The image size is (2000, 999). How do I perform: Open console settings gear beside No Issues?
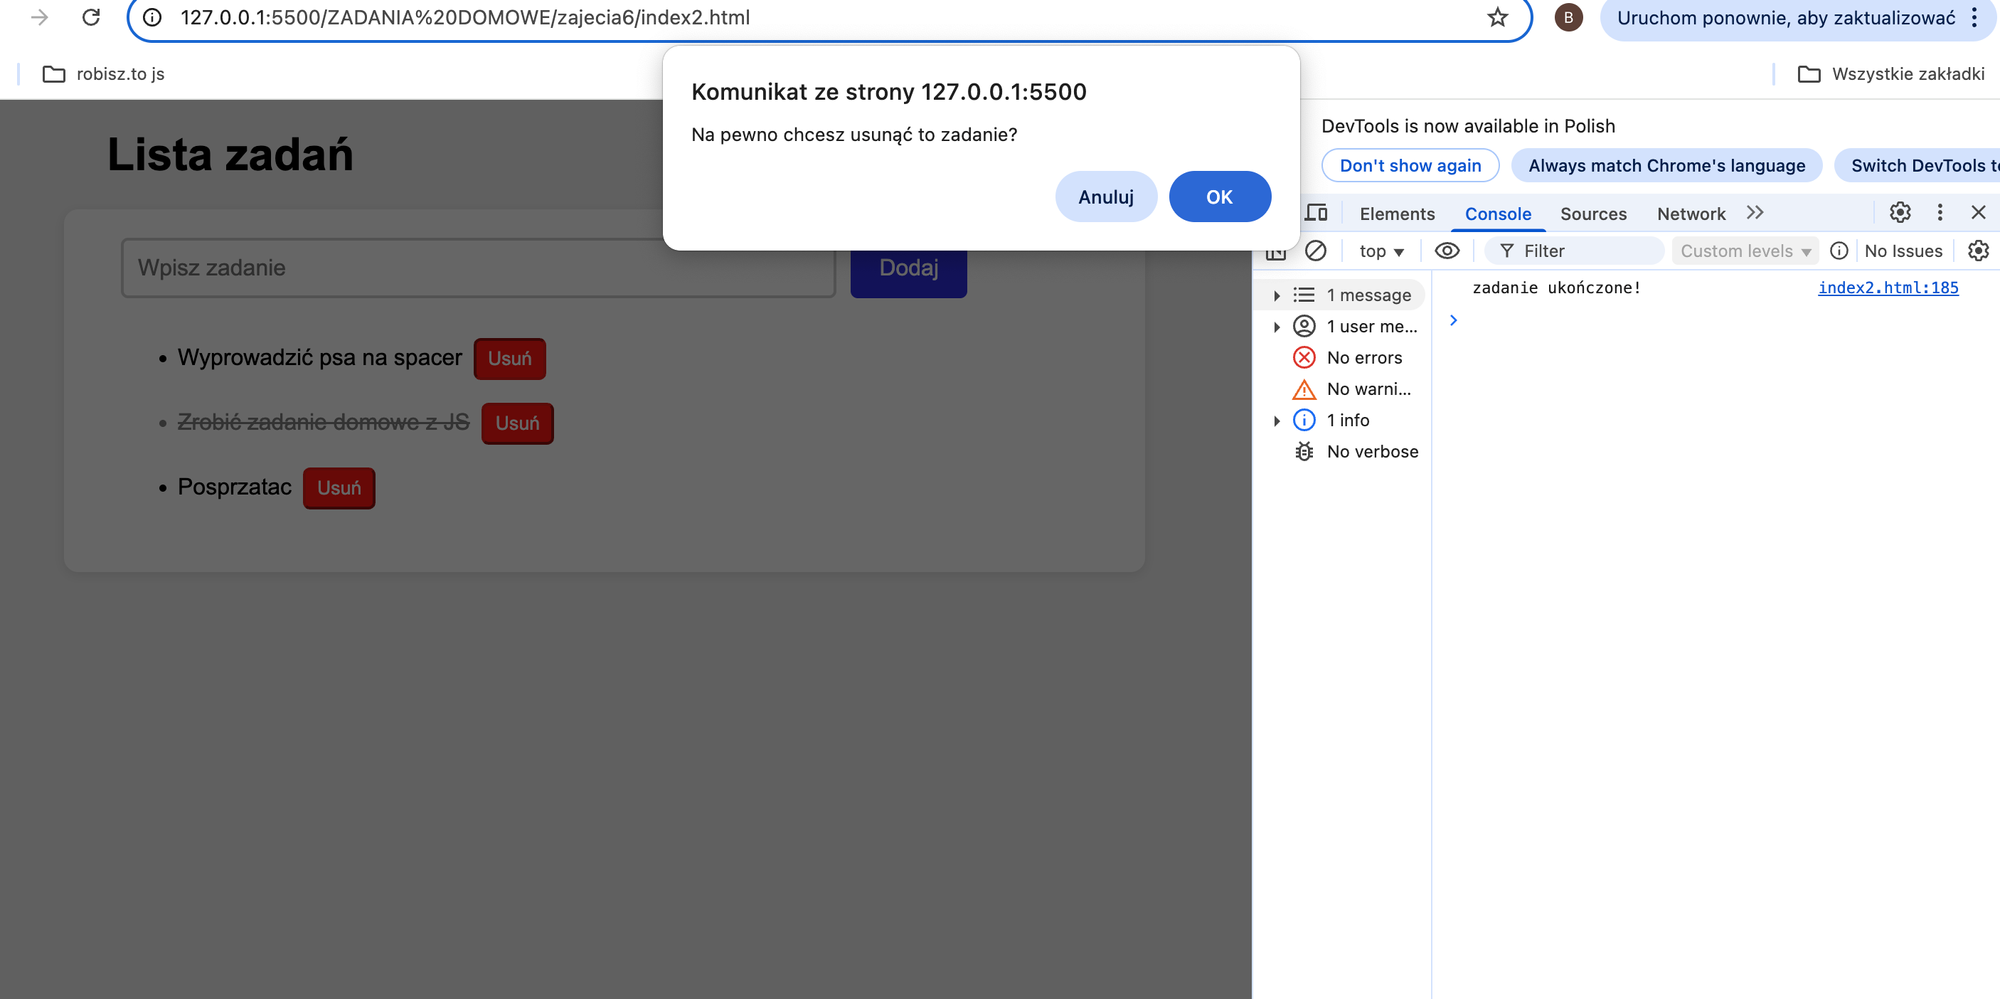coord(1978,251)
